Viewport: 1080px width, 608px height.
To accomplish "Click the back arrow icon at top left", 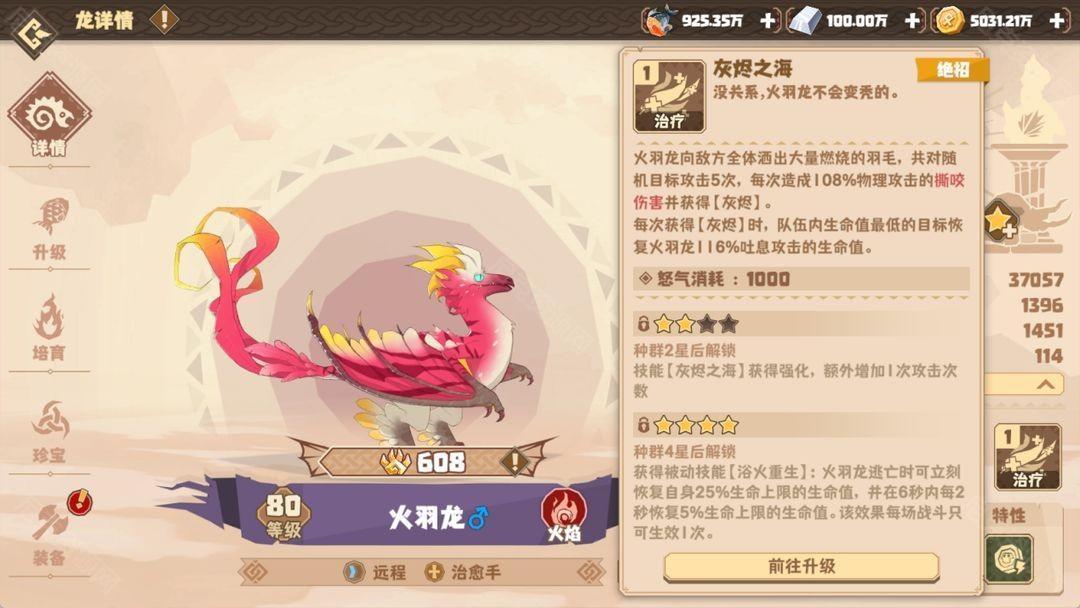I will pyautogui.click(x=34, y=34).
